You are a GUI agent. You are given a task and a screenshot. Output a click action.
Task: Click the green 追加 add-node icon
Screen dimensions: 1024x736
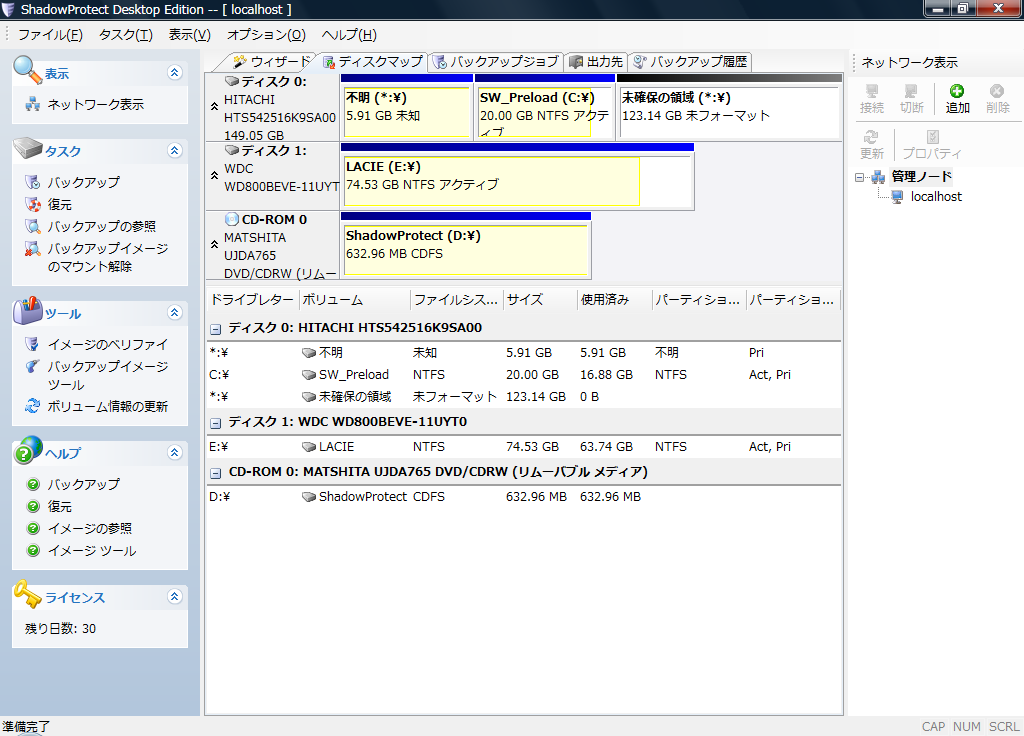coord(957,92)
